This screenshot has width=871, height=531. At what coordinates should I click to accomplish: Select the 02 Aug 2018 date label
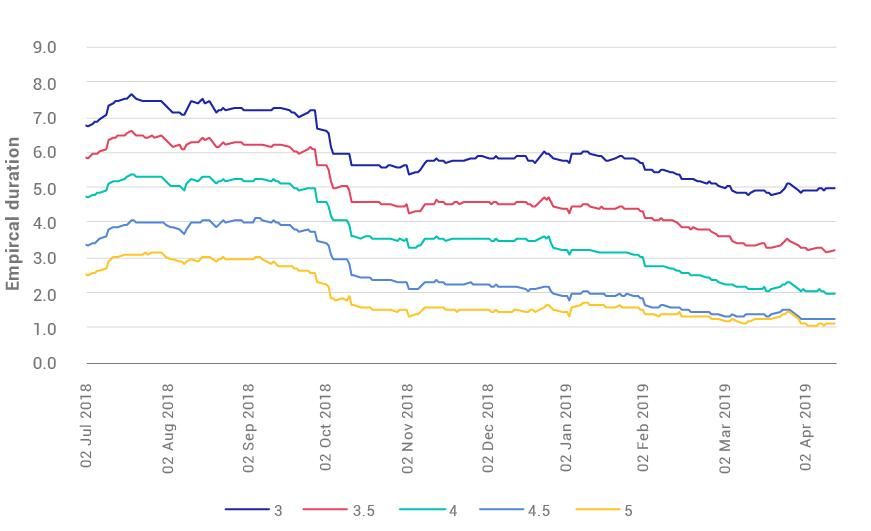click(168, 426)
